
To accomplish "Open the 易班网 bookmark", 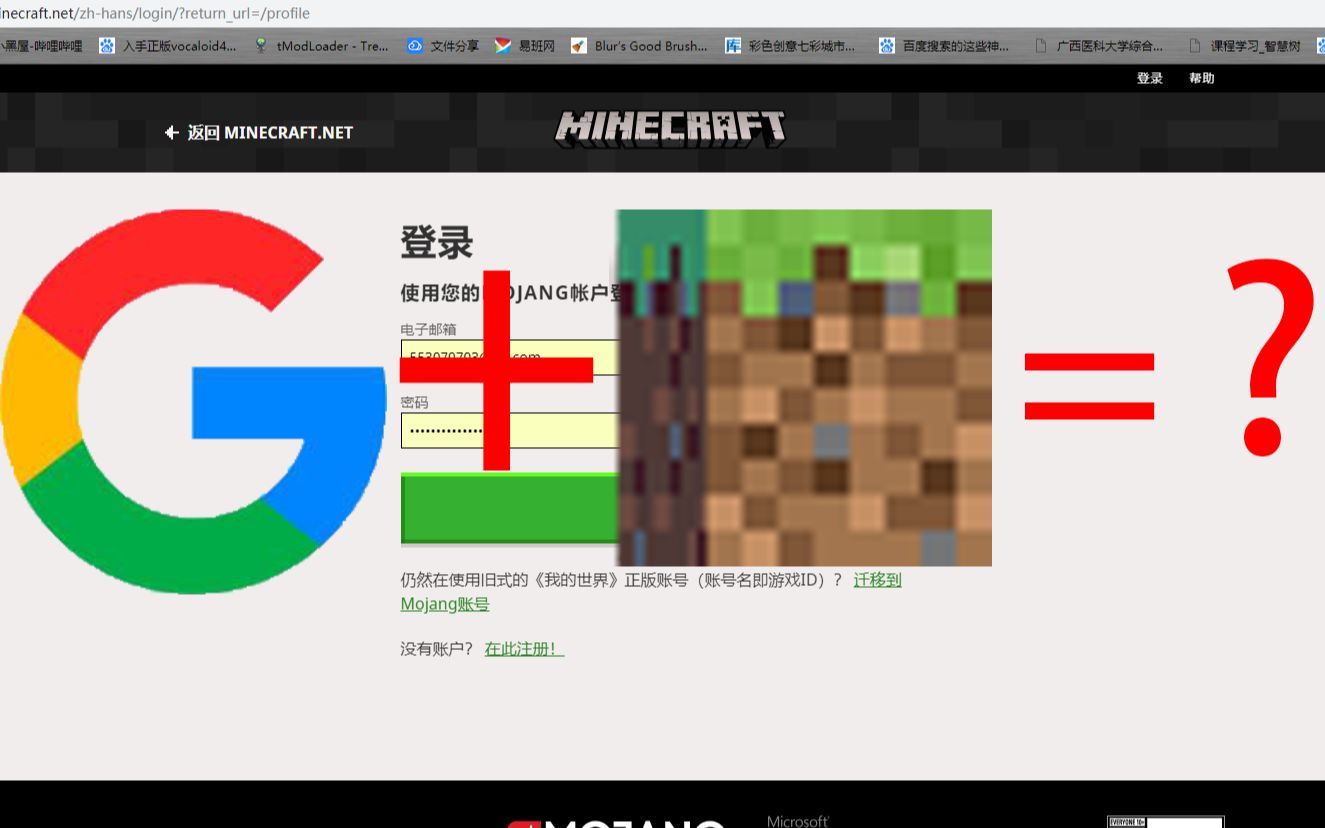I will point(525,46).
